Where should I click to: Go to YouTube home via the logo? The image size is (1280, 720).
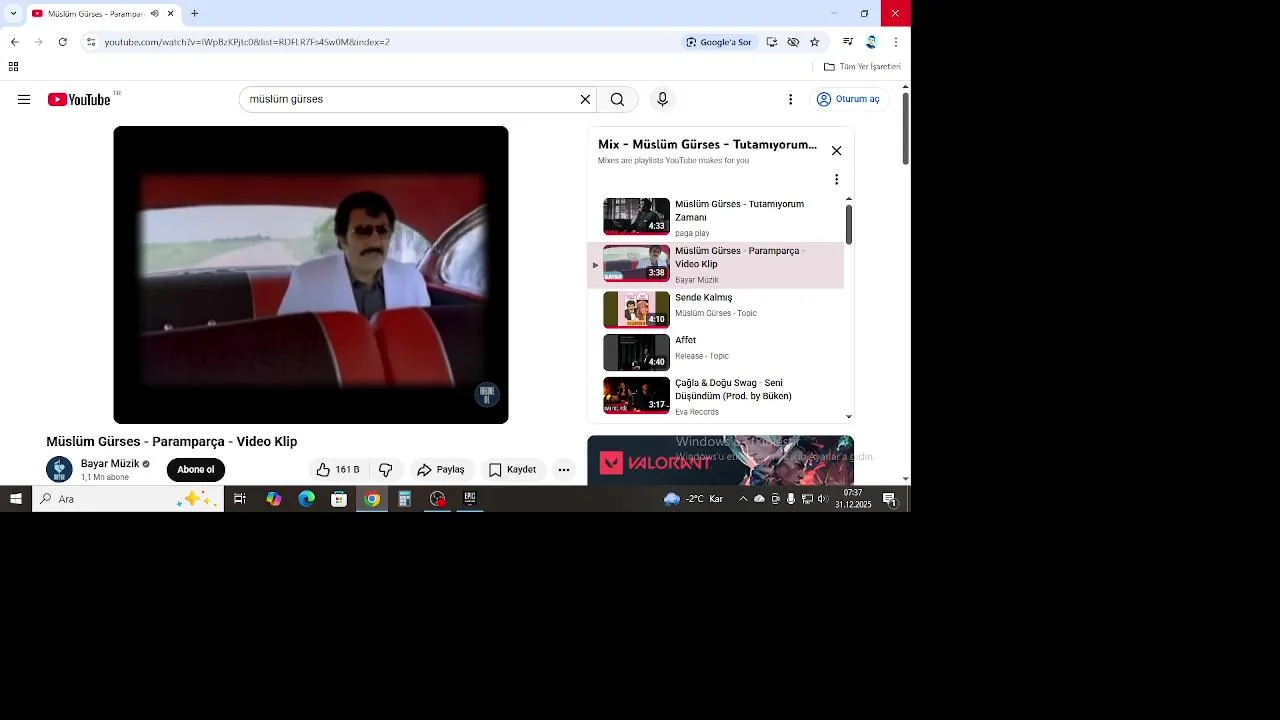(79, 99)
